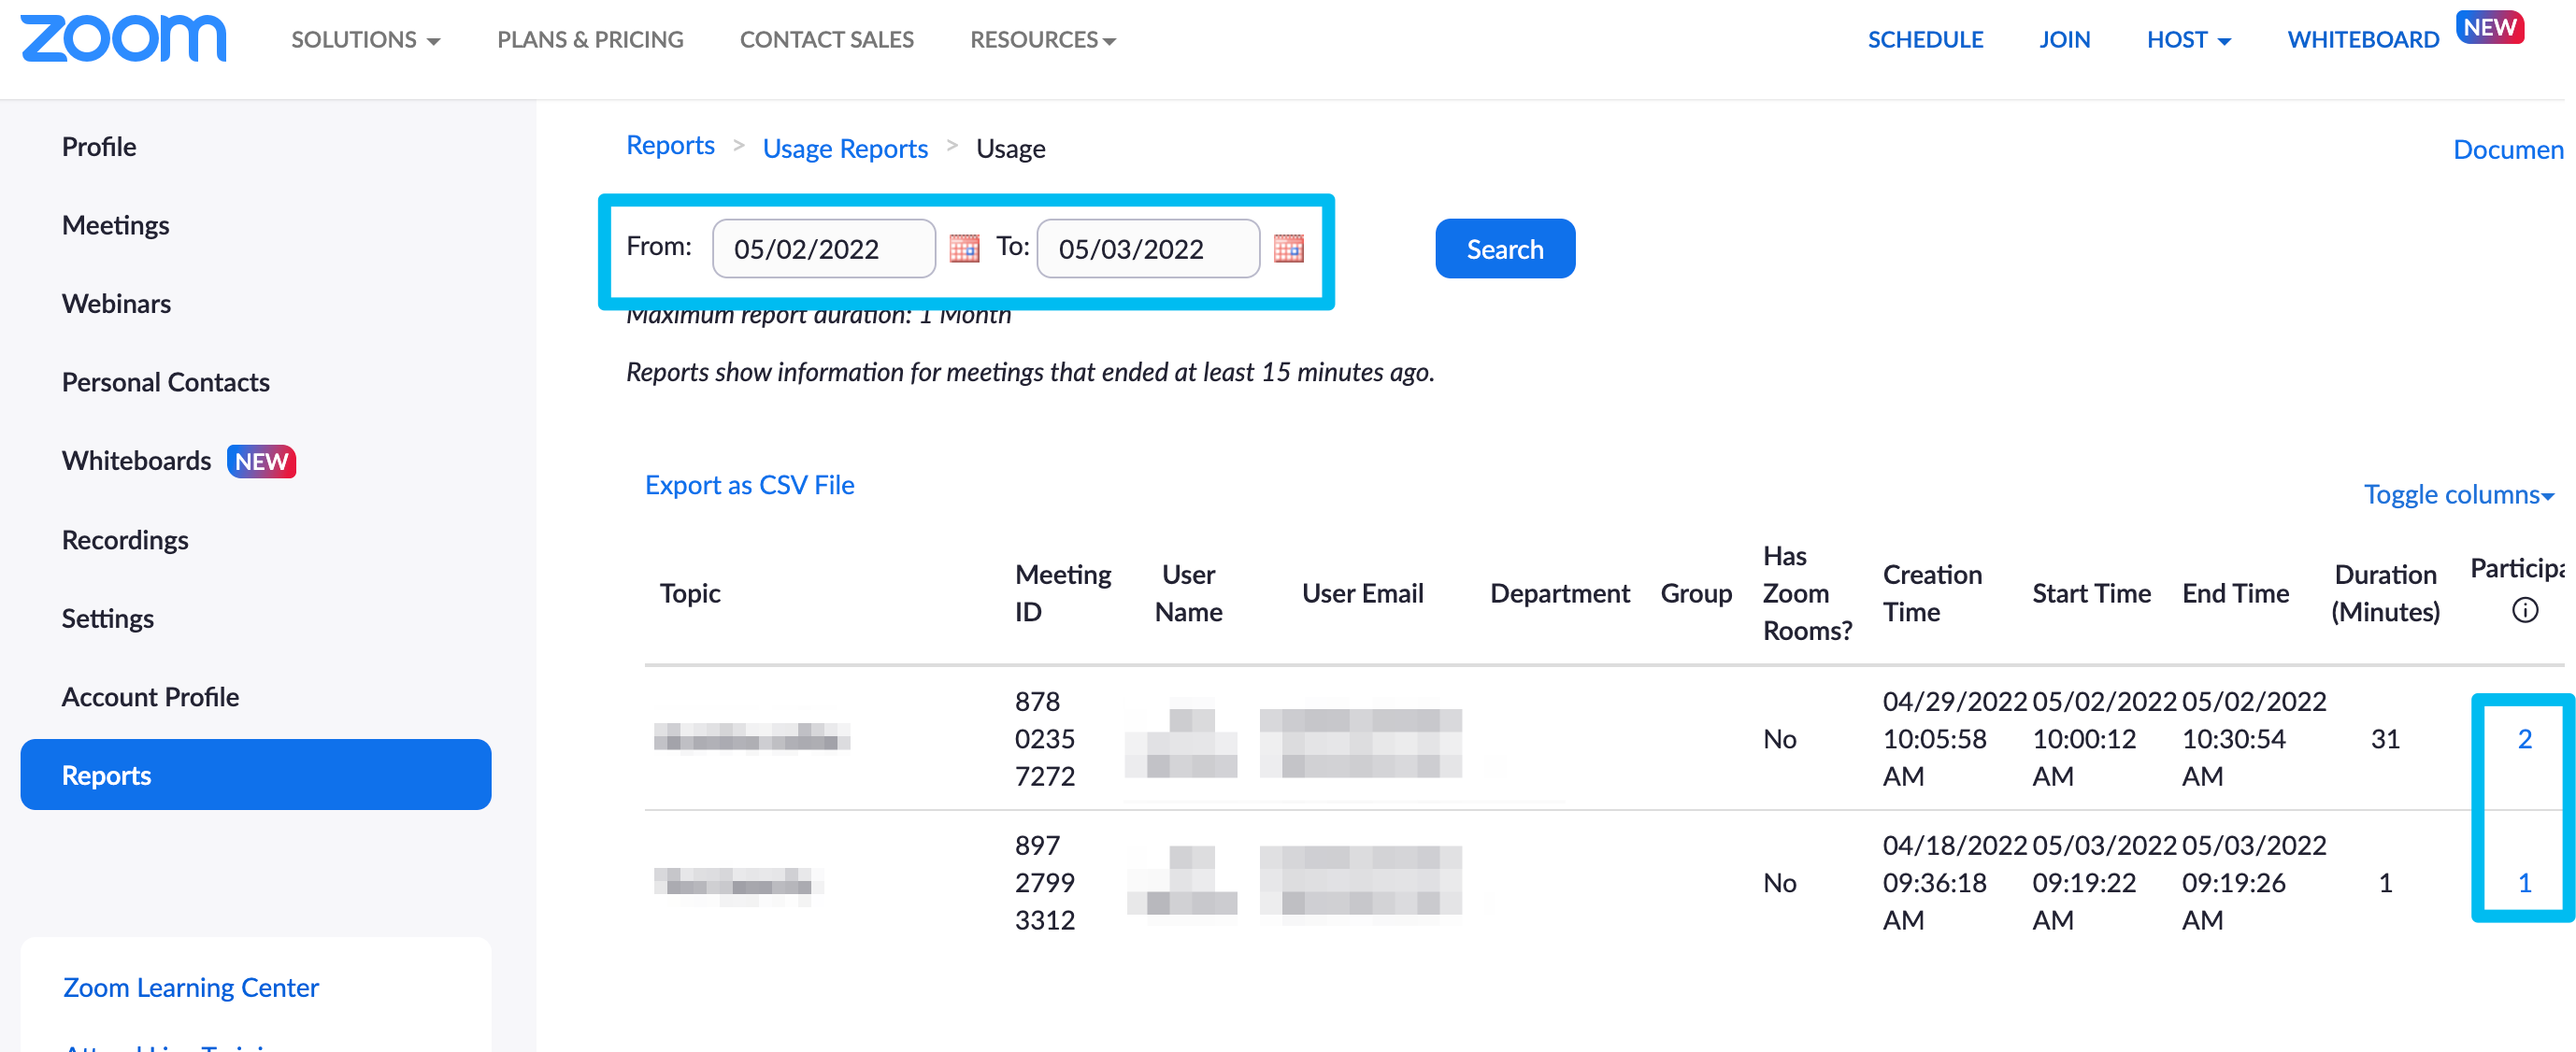Image resolution: width=2576 pixels, height=1052 pixels.
Task: Click the From date input field
Action: [x=823, y=248]
